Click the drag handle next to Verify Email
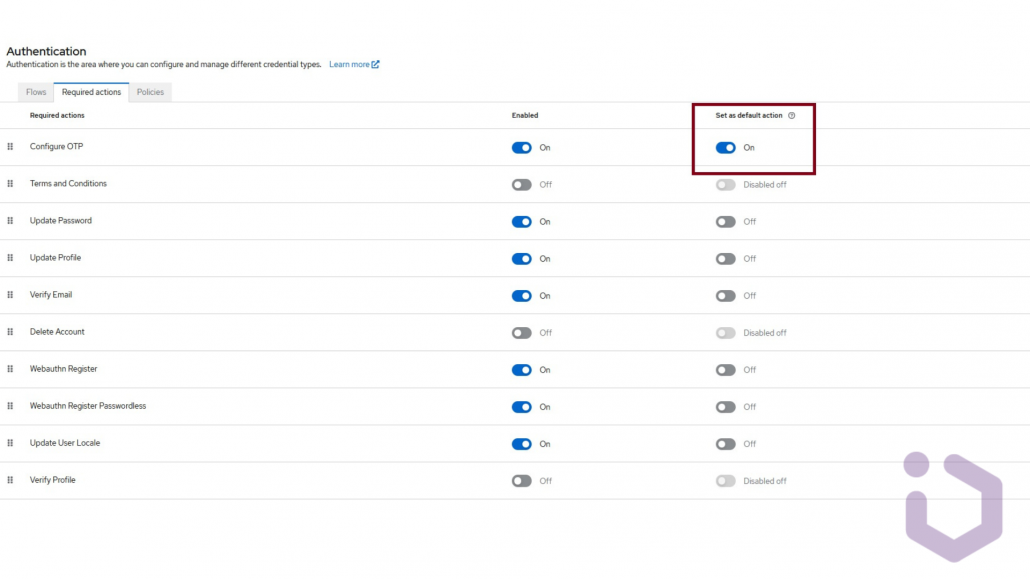This screenshot has height=579, width=1030. point(10,295)
